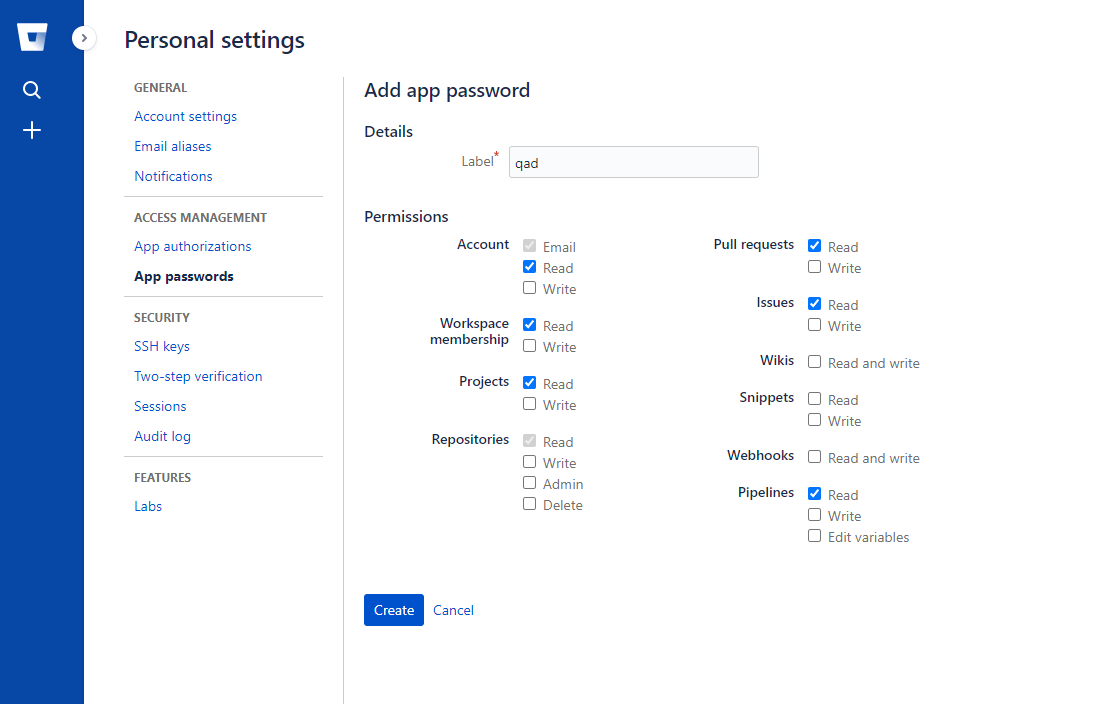Viewport: 1097px width, 704px height.
Task: Enable Pipelines Edit variables
Action: (x=814, y=536)
